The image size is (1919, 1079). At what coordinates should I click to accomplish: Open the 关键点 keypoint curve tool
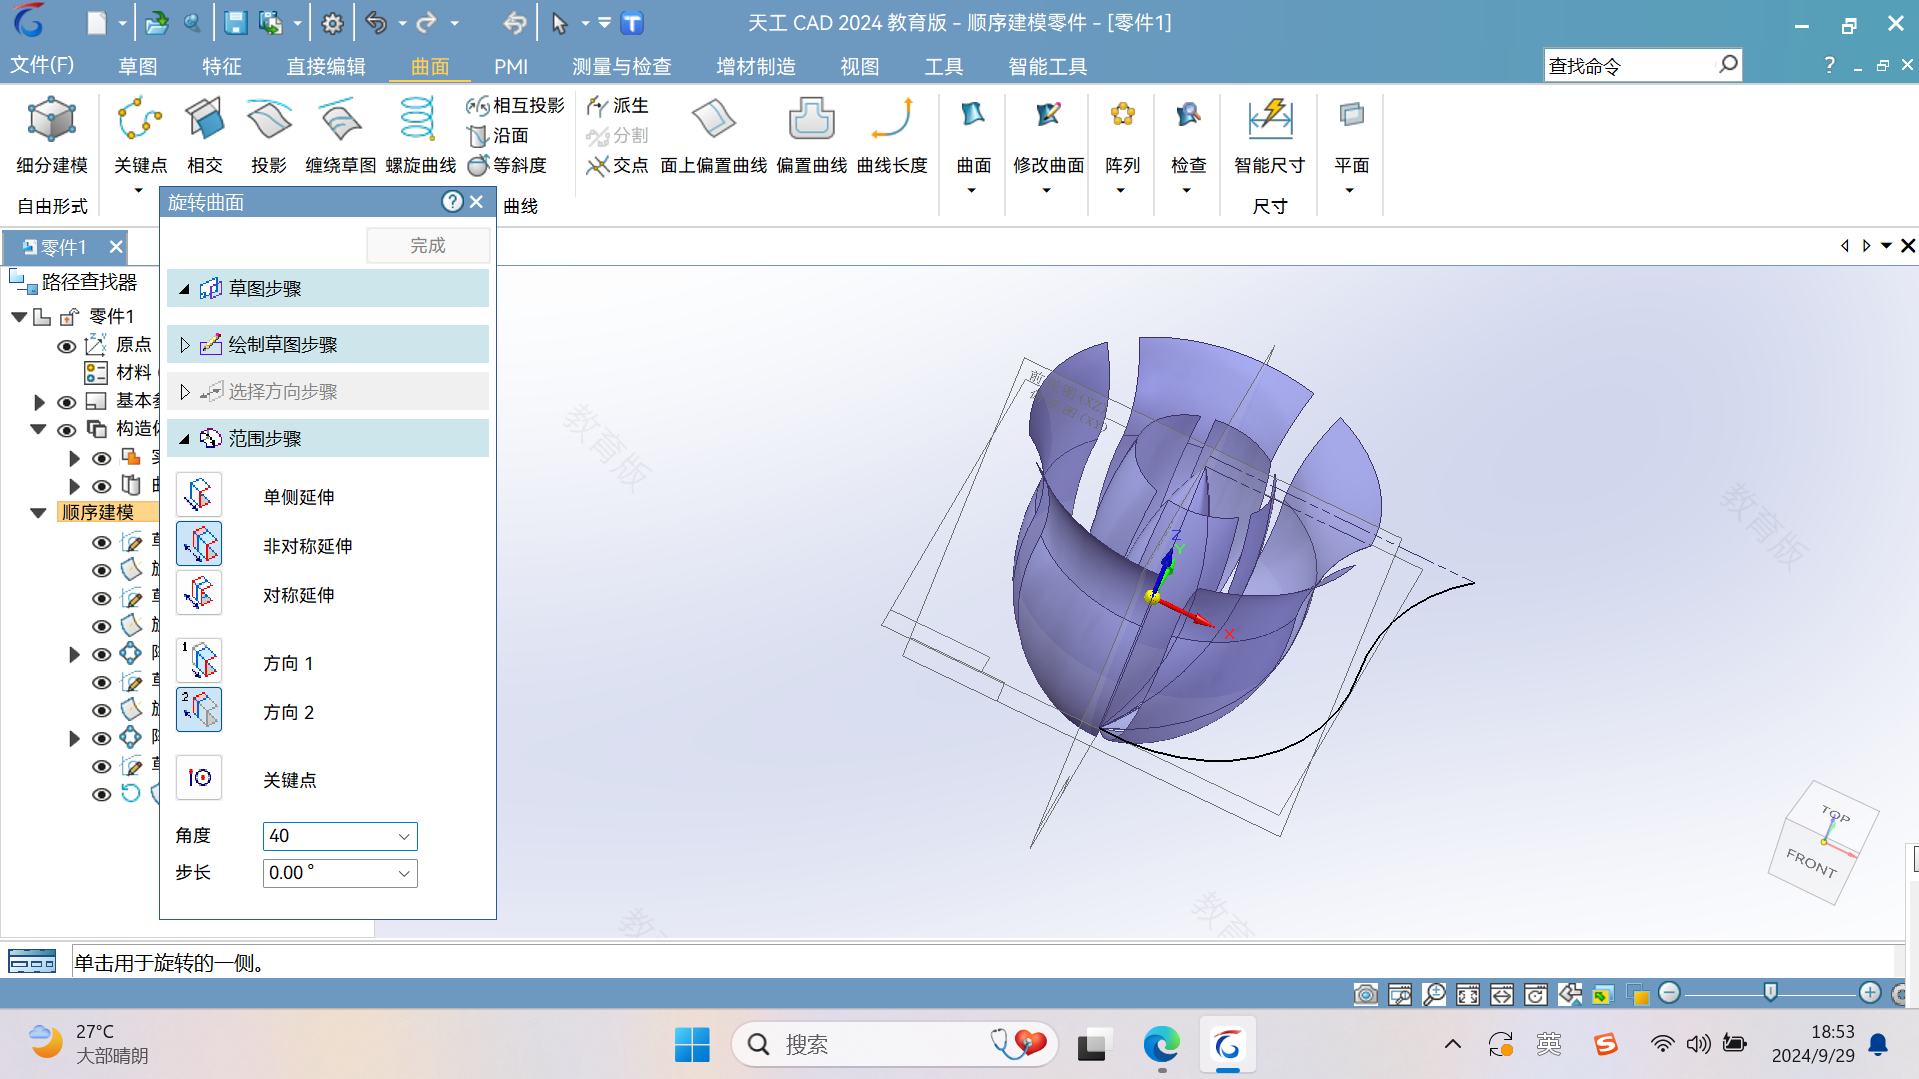click(x=140, y=136)
